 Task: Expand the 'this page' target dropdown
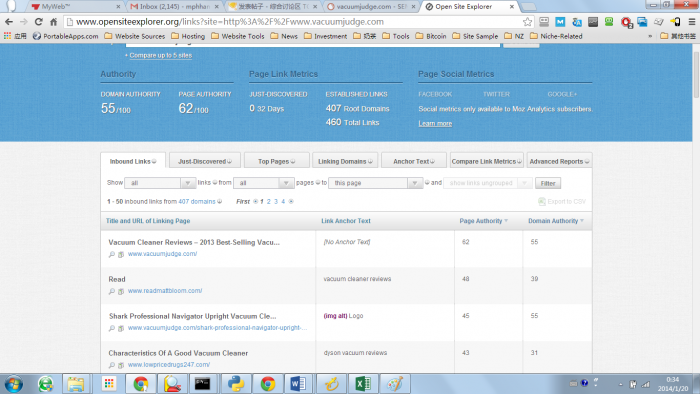coord(375,183)
